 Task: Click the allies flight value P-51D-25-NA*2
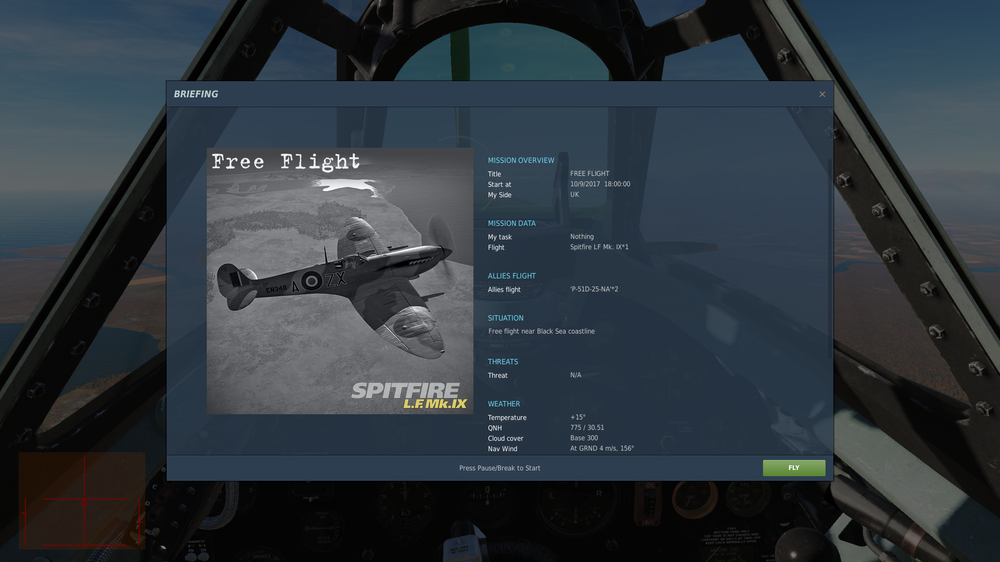tap(594, 289)
